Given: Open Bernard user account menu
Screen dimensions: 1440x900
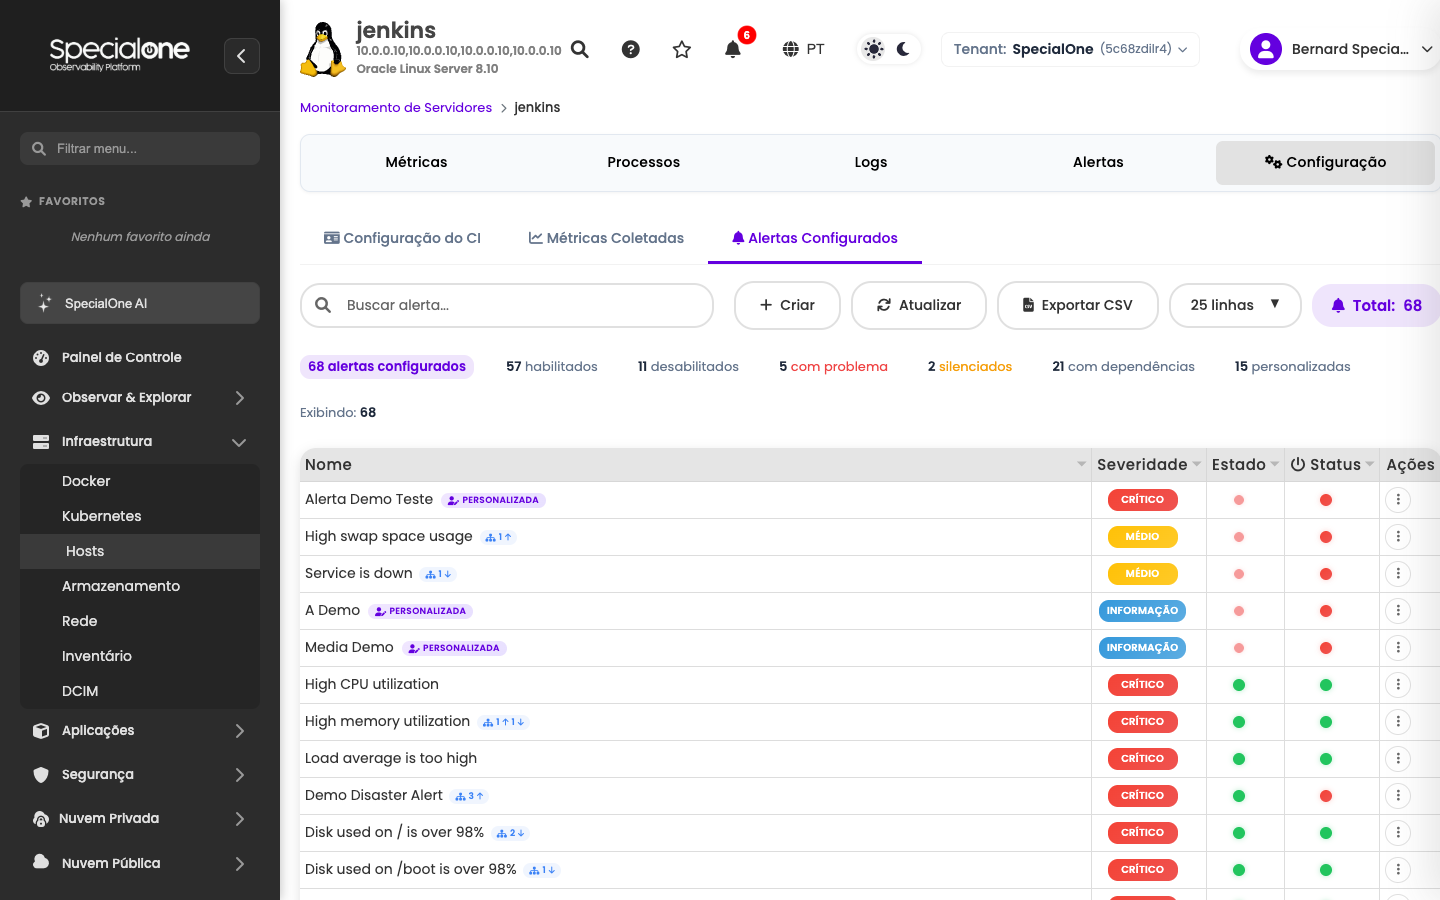Looking at the screenshot, I should click(x=1341, y=49).
